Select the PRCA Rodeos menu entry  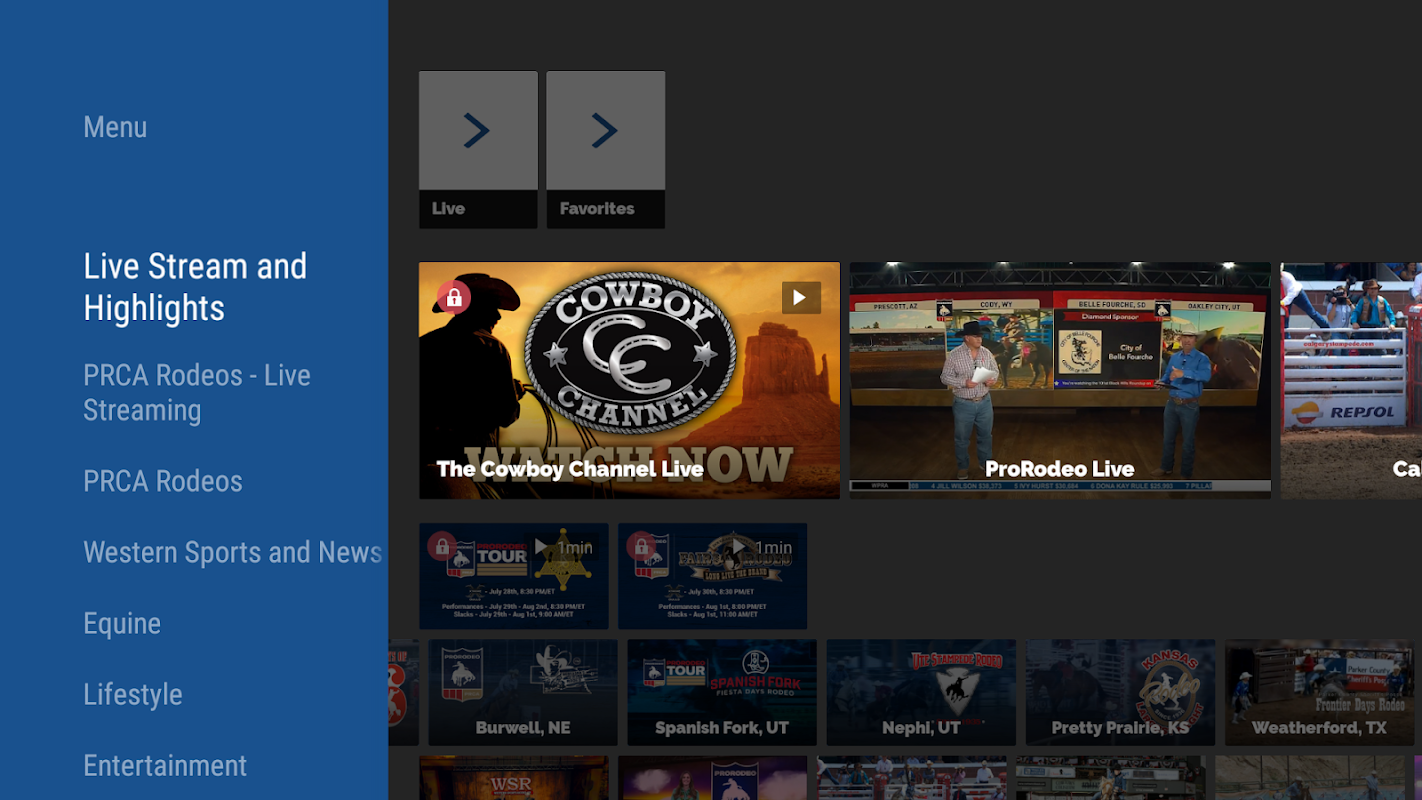[x=163, y=481]
